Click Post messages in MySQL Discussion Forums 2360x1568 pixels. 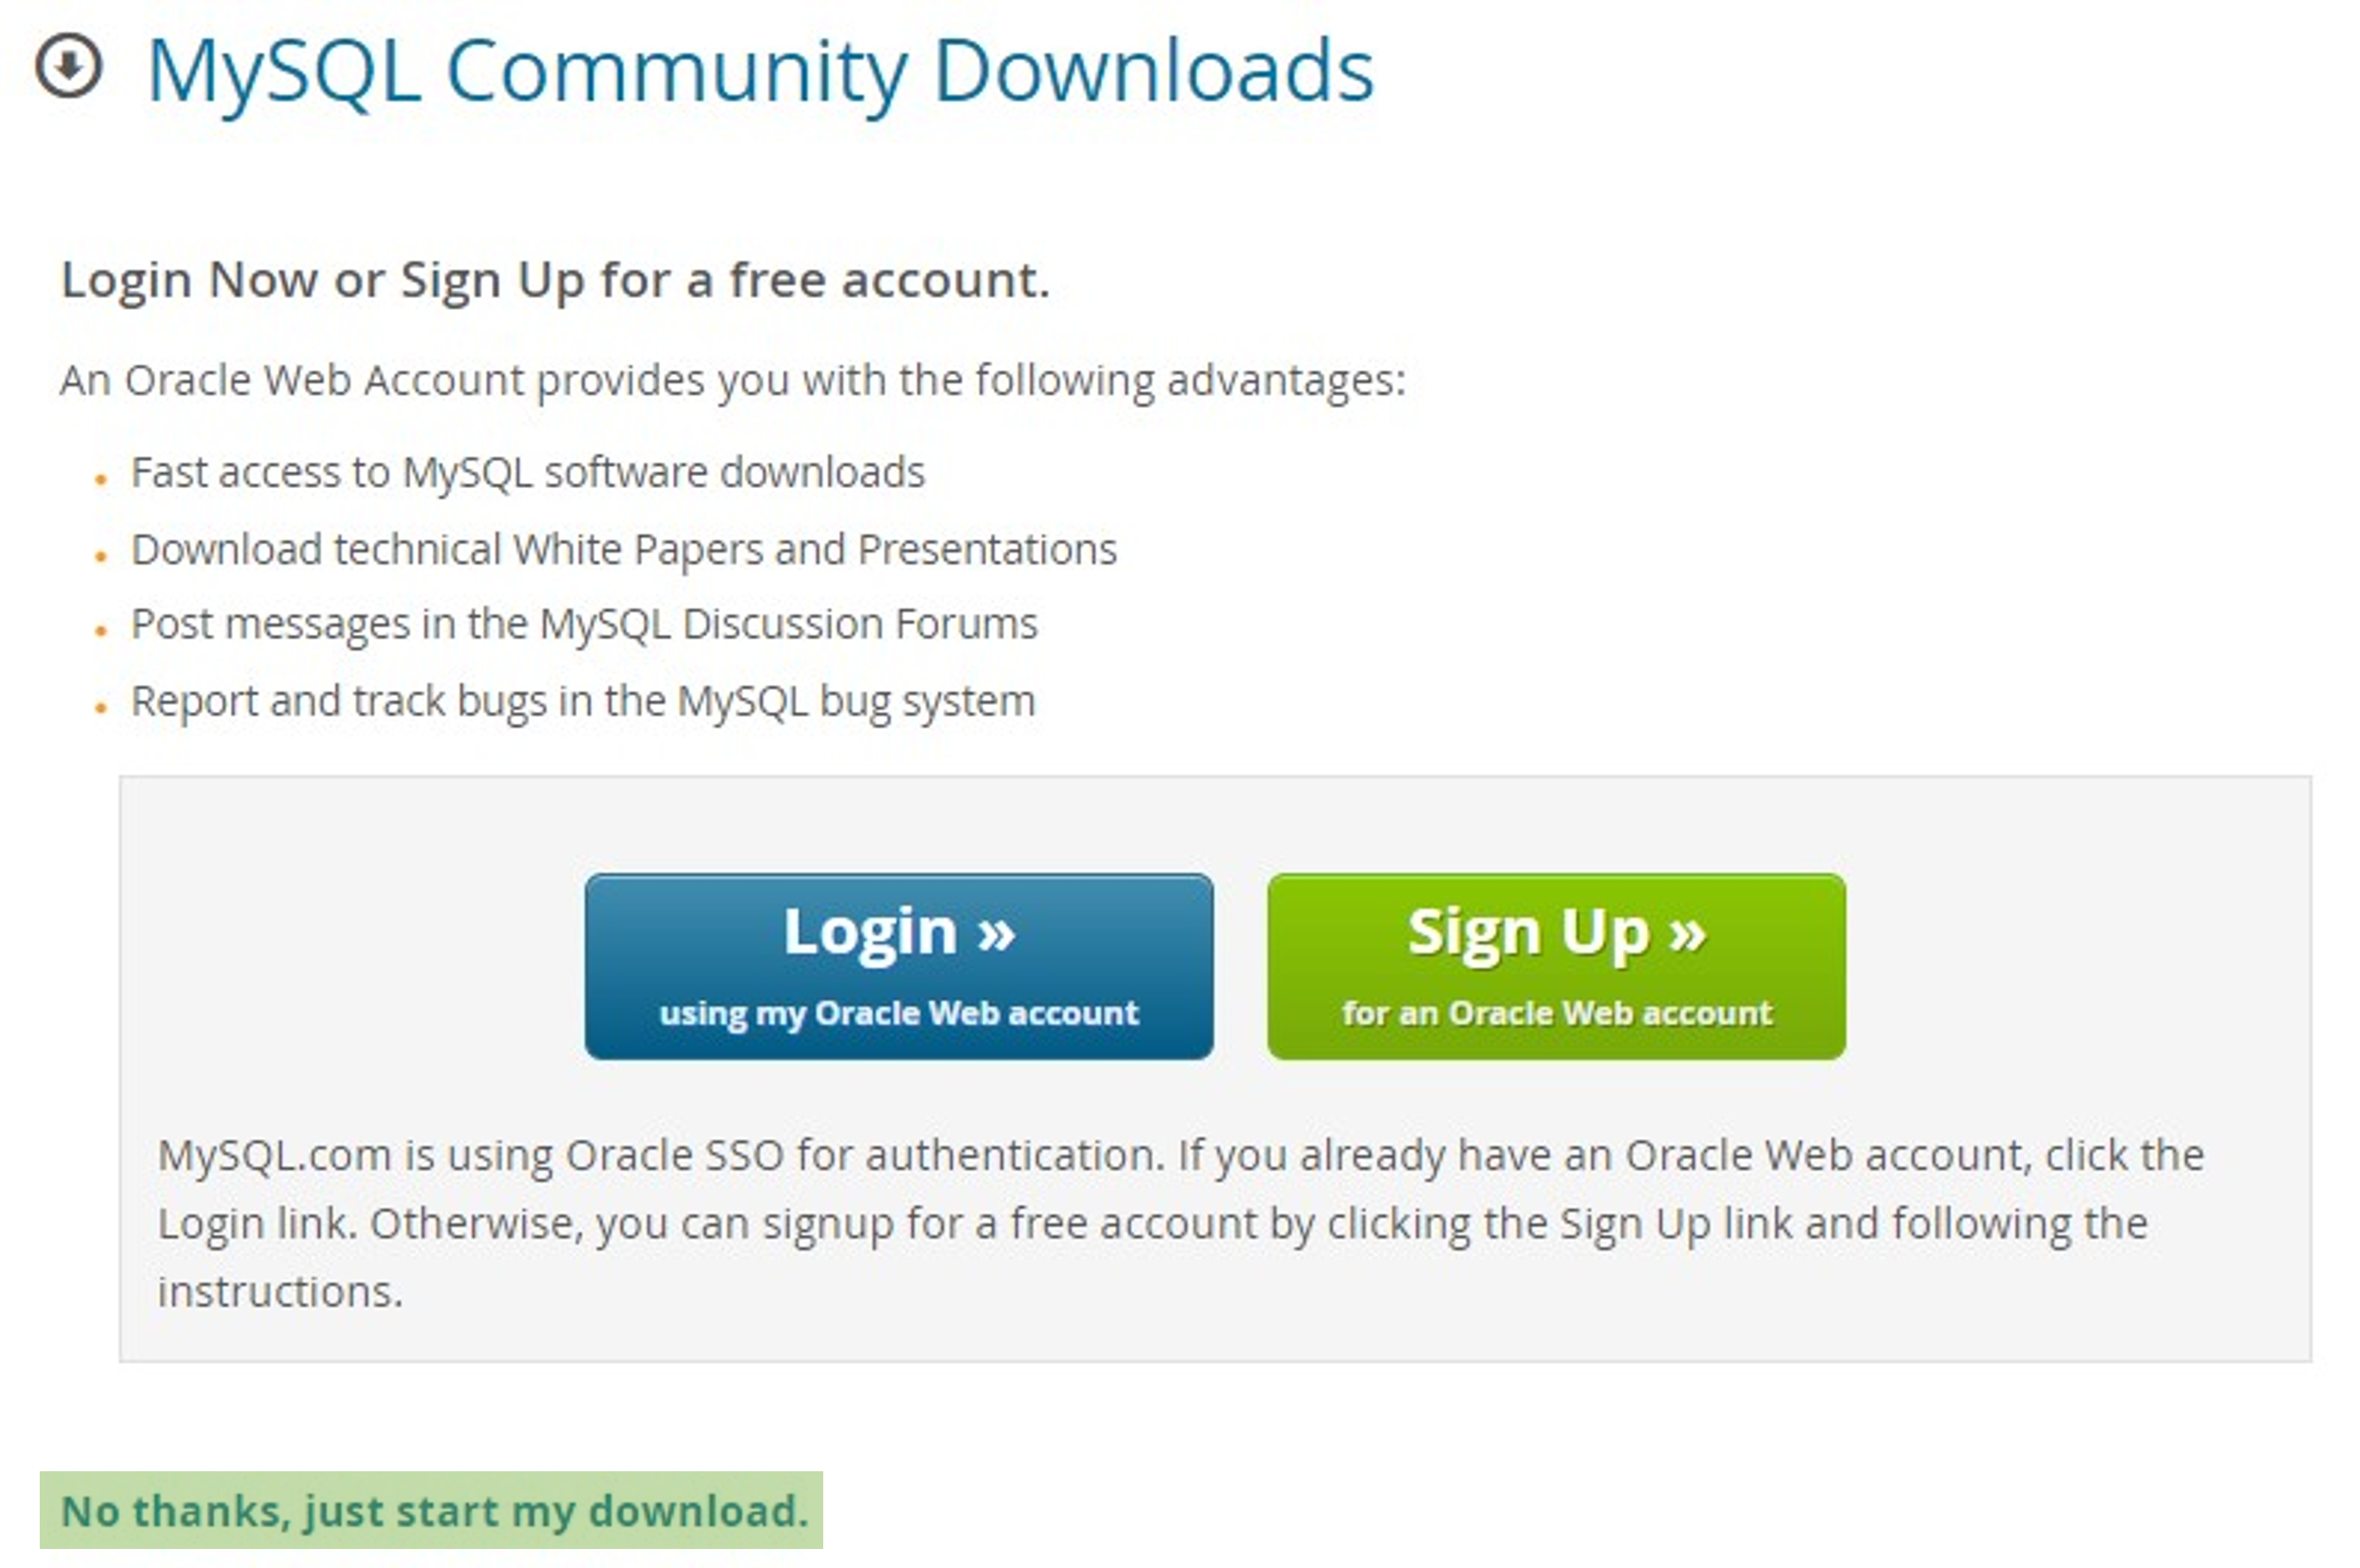click(x=584, y=625)
